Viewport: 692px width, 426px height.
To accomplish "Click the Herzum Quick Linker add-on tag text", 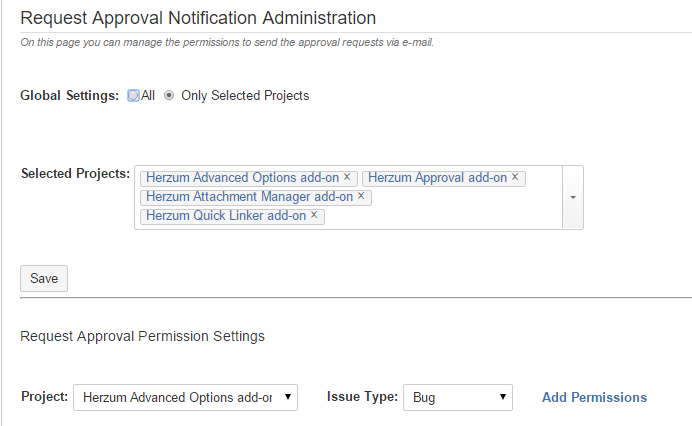I will coord(226,215).
